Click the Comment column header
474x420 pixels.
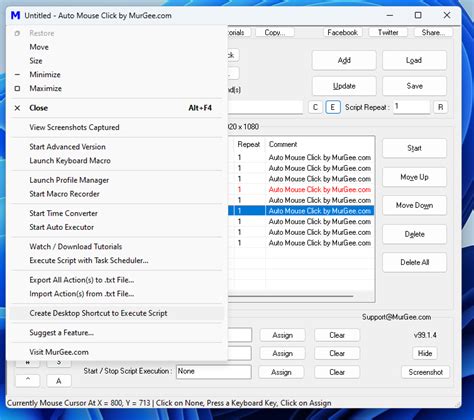[319, 144]
